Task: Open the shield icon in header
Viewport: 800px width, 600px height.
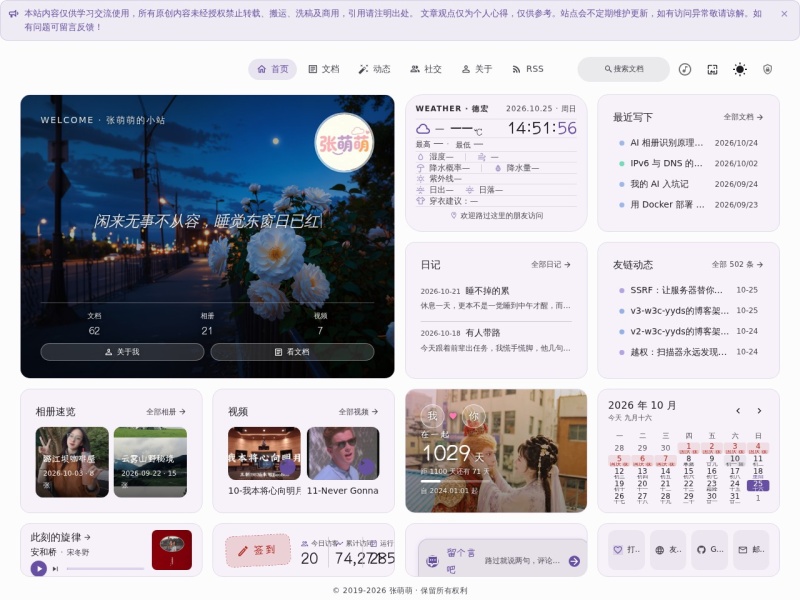Action: tap(767, 69)
